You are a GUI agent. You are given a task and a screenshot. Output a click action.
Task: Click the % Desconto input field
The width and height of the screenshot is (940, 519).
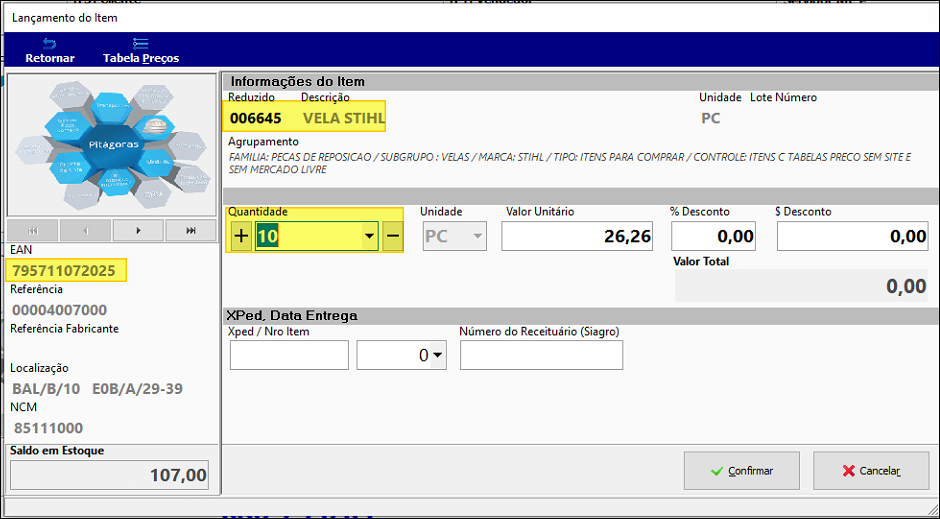pos(713,236)
